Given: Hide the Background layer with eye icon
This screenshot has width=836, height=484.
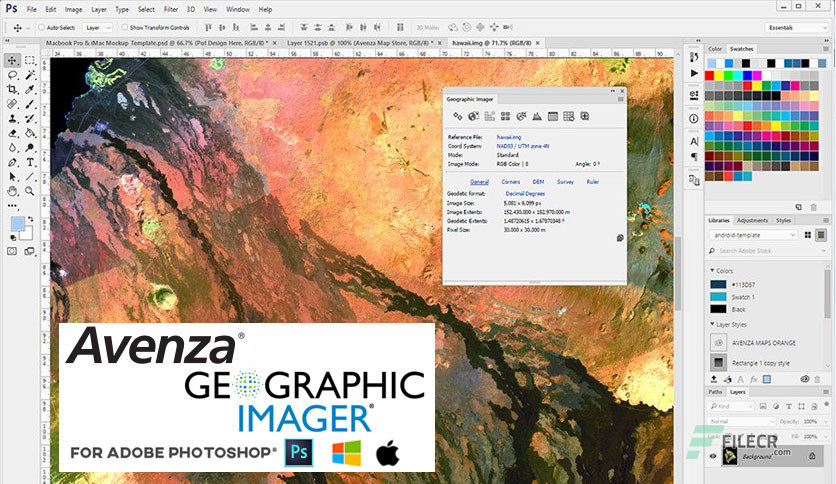Looking at the screenshot, I should coord(713,456).
